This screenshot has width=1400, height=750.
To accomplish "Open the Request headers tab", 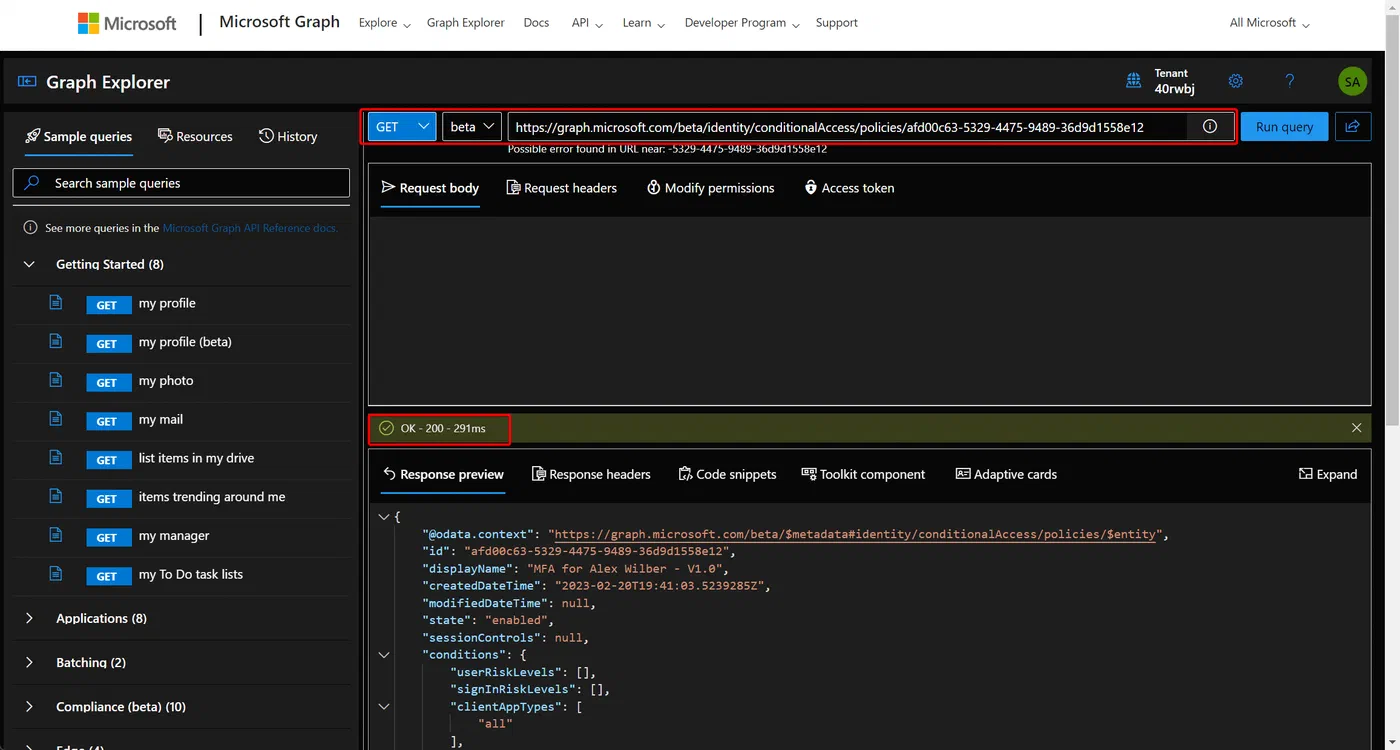I will [x=562, y=188].
